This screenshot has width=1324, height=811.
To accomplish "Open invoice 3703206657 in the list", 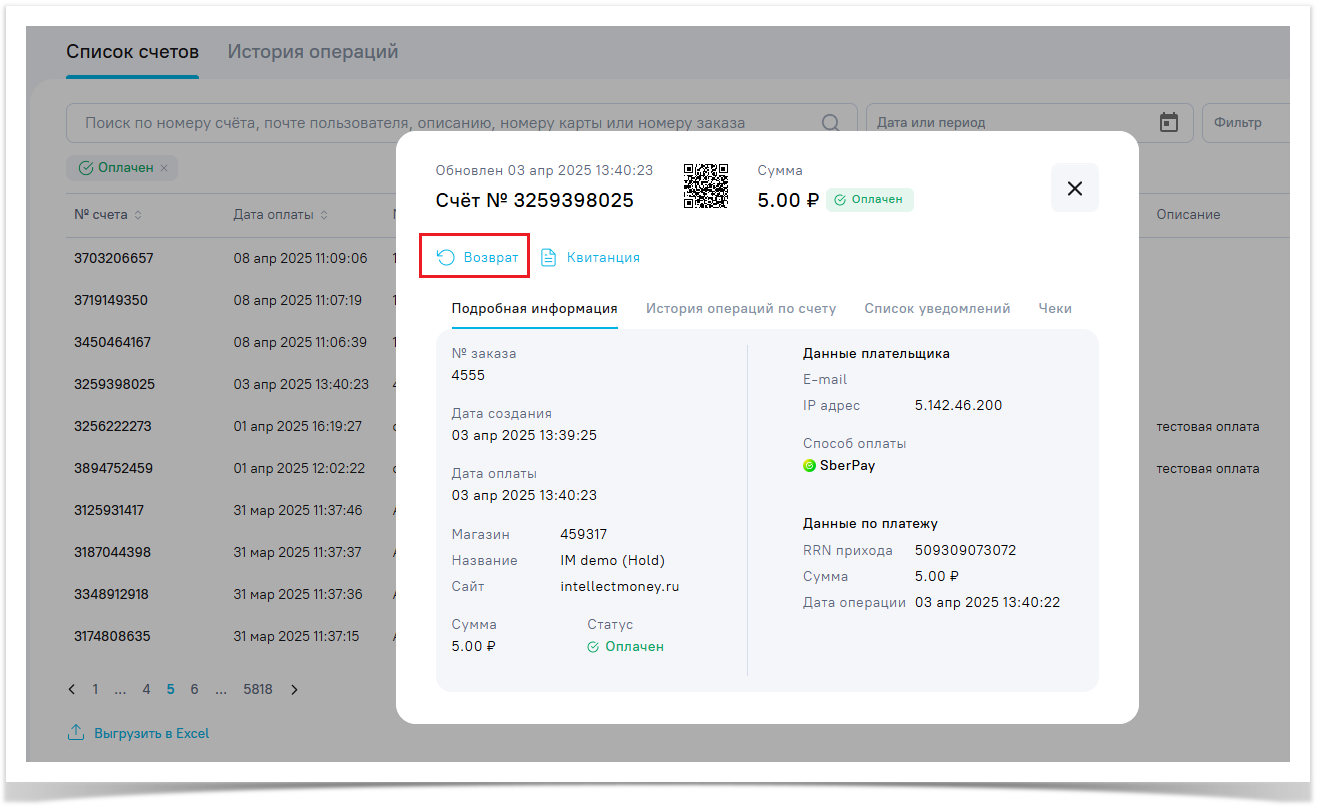I will click(114, 258).
